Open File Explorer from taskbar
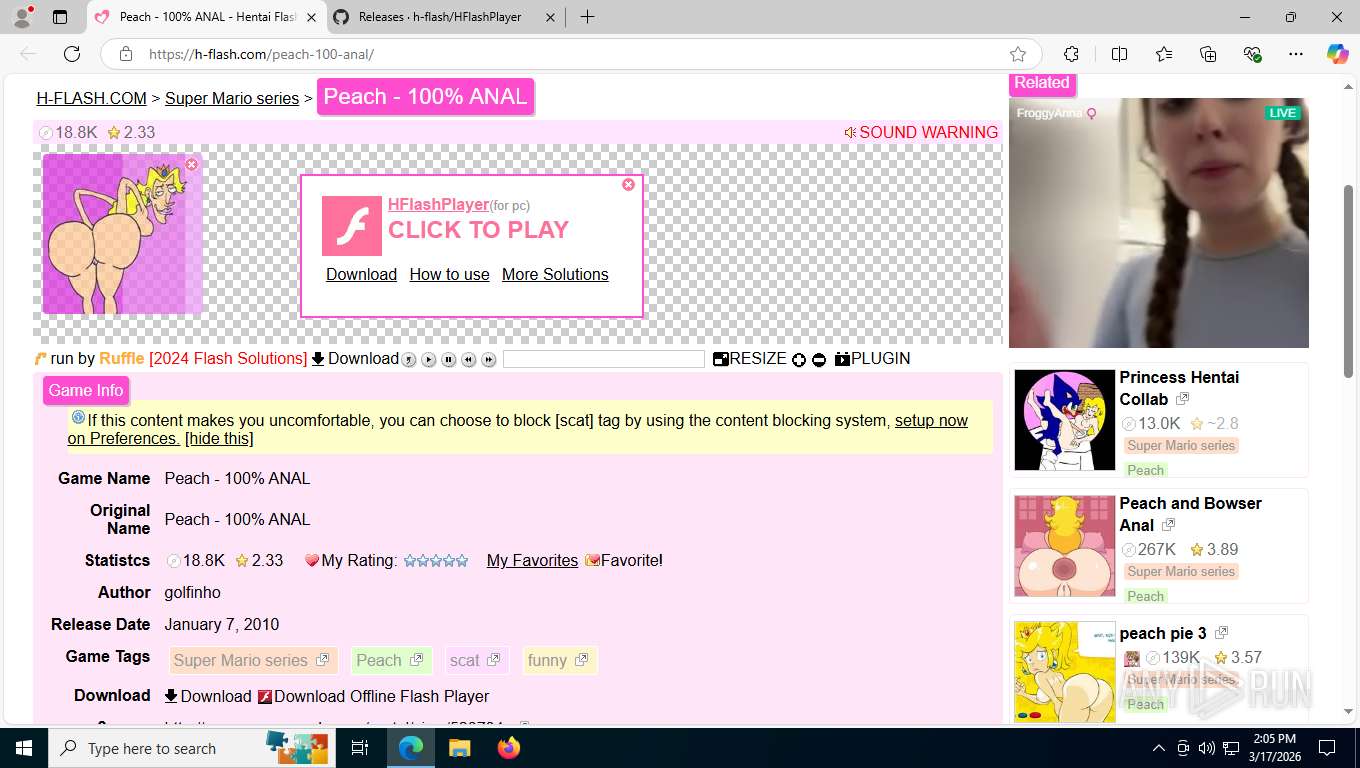 coord(459,748)
